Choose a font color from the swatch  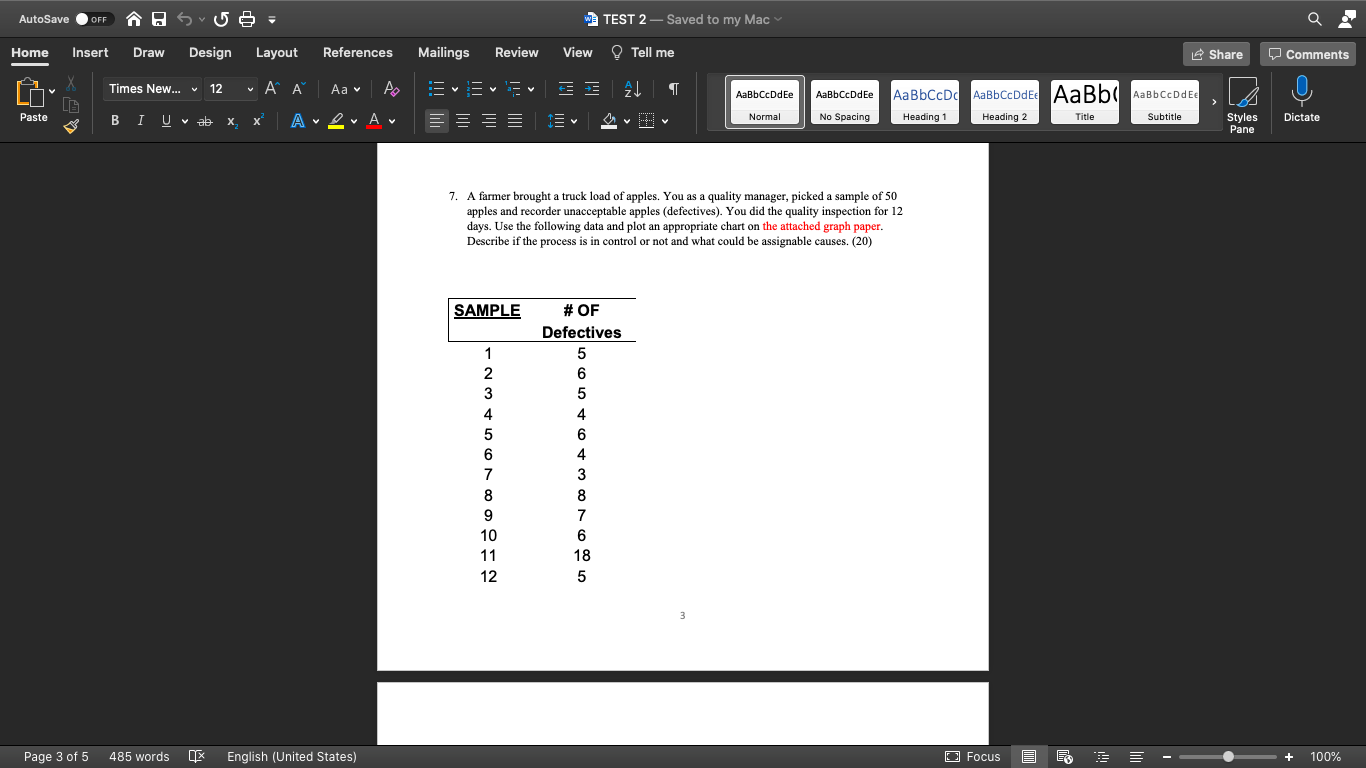pyautogui.click(x=372, y=120)
